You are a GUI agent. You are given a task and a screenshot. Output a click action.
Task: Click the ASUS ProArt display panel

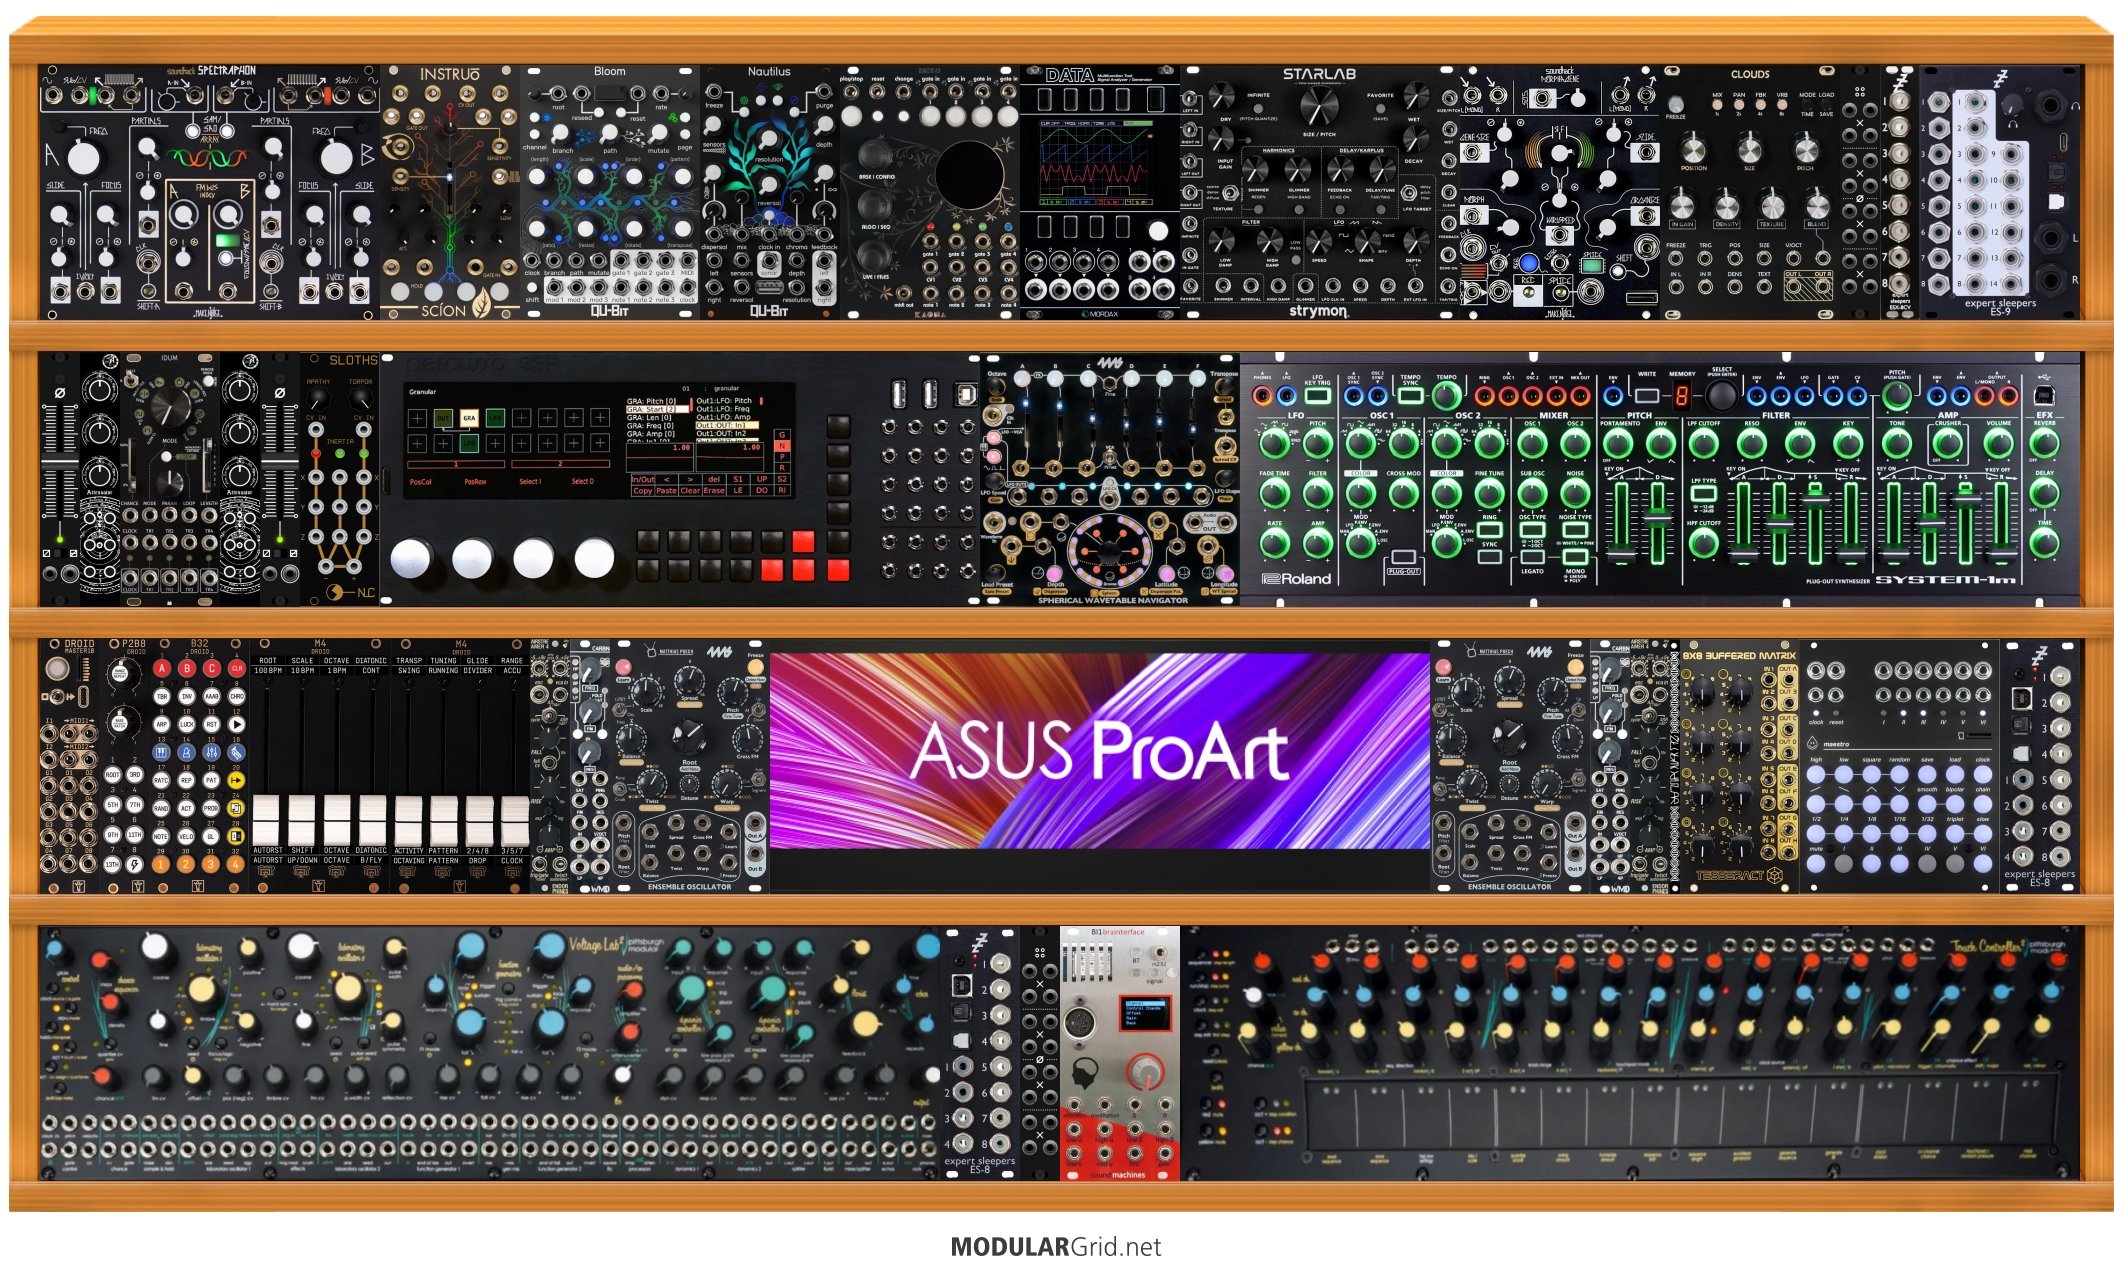(x=1100, y=750)
